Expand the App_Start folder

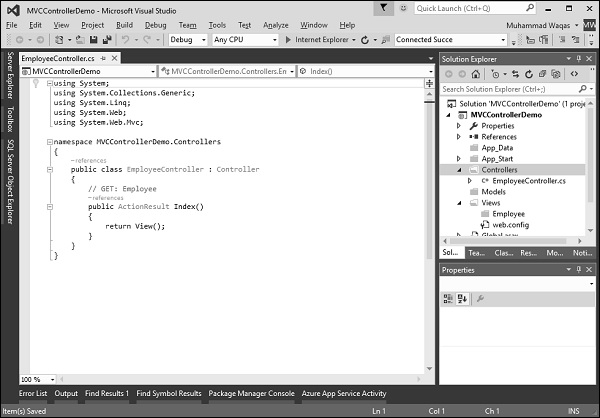[459, 159]
